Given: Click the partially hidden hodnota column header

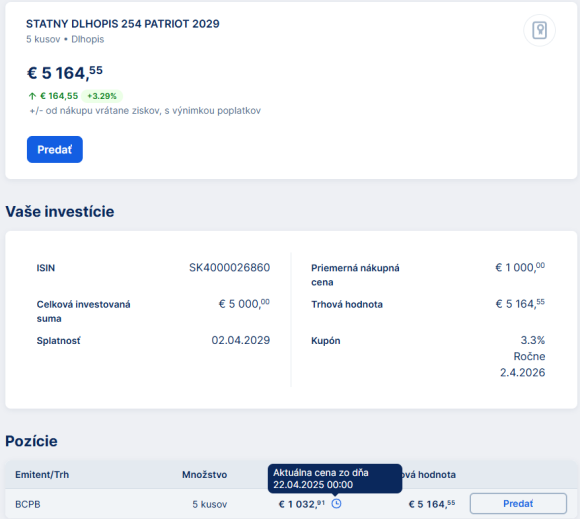Looking at the screenshot, I should coord(429,475).
